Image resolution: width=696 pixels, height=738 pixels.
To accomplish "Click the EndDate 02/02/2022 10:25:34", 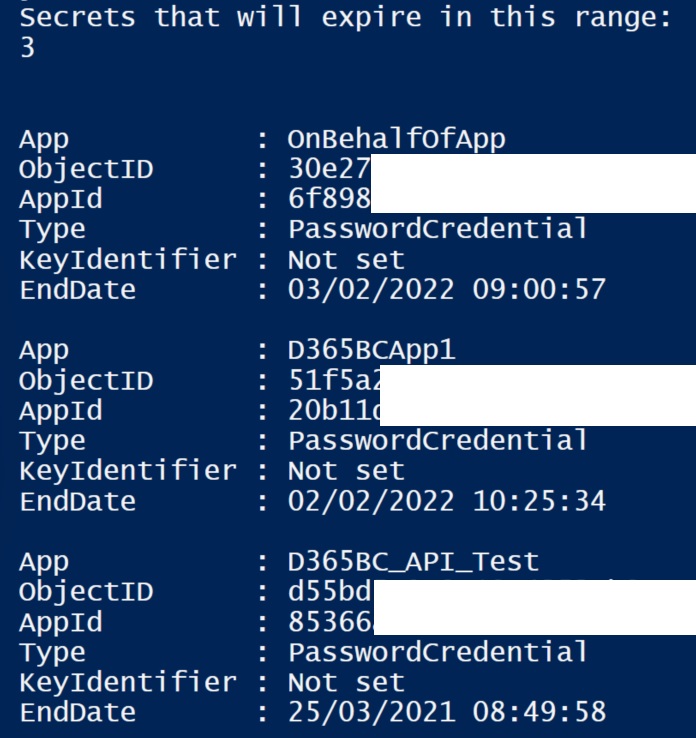I will 446,500.
